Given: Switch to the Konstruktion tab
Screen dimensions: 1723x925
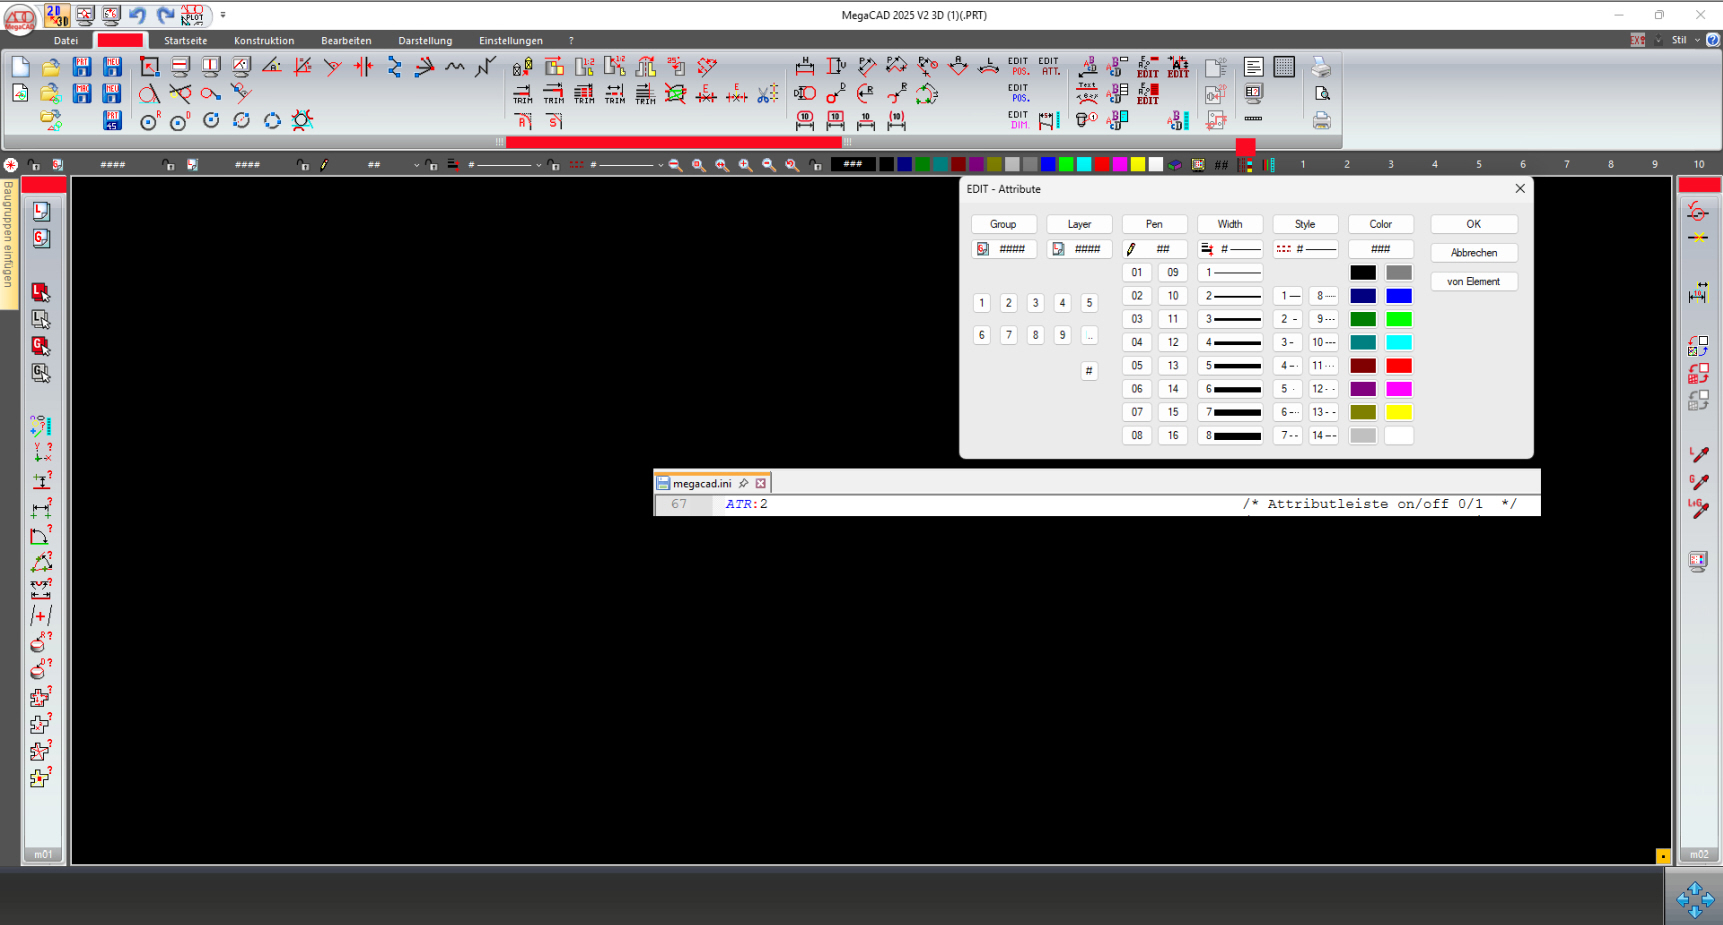Looking at the screenshot, I should [264, 41].
